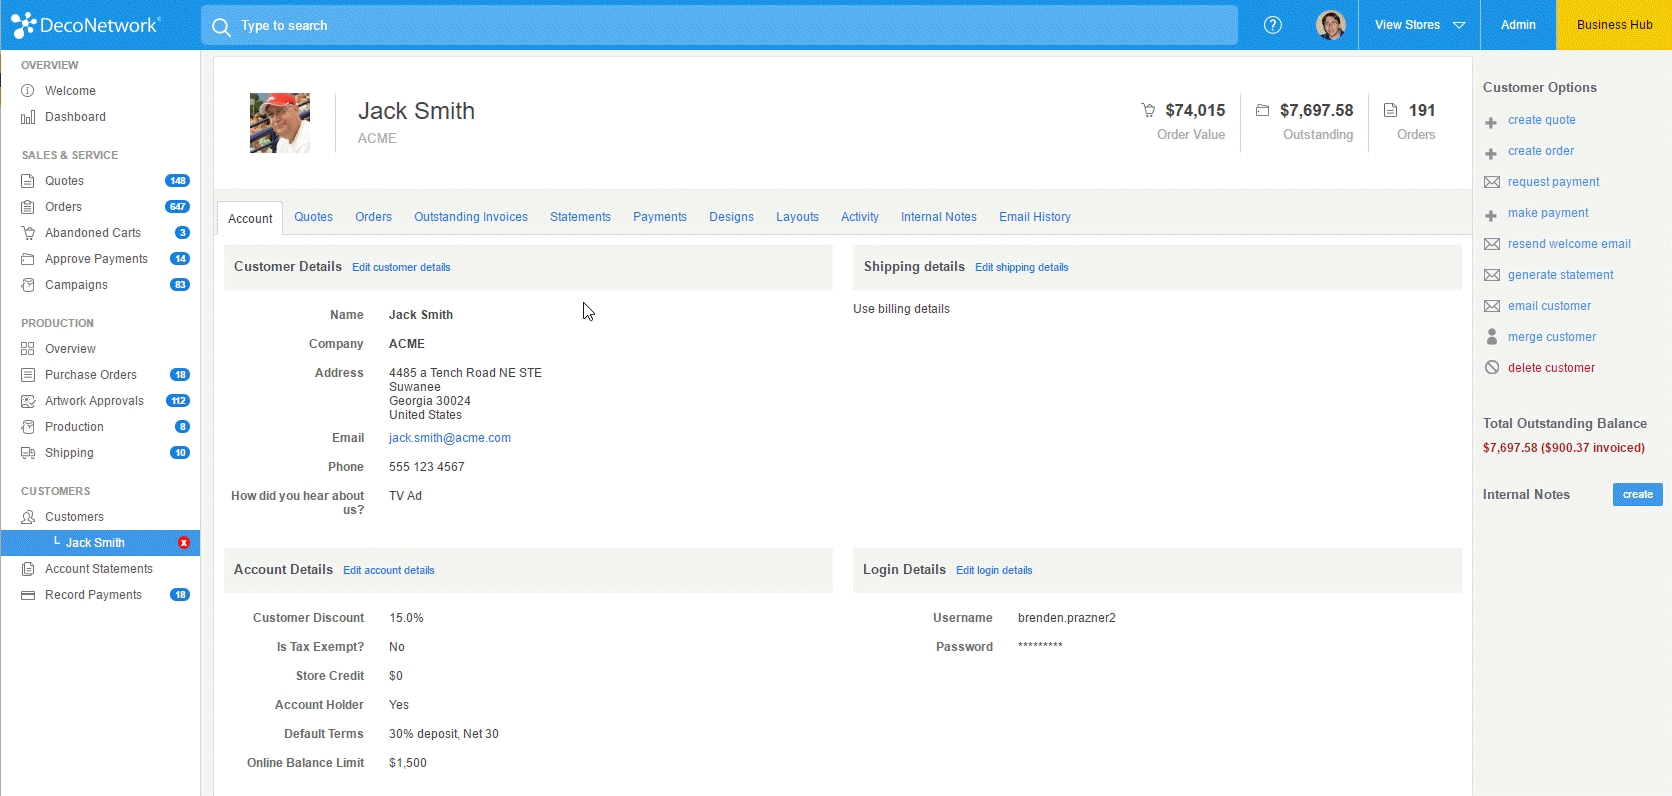The image size is (1672, 796).
Task: Click the Abandoned Carts cart icon
Action: tap(28, 233)
